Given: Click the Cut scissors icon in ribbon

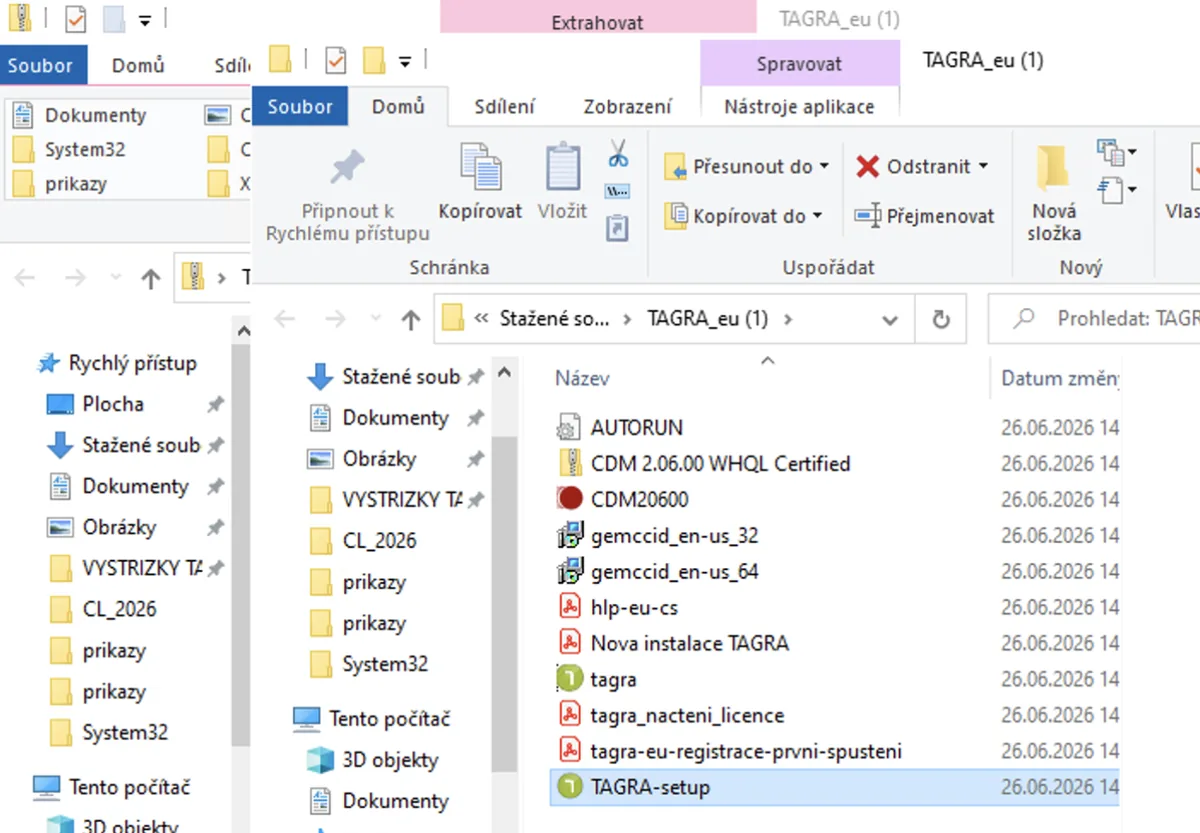Looking at the screenshot, I should coord(618,154).
